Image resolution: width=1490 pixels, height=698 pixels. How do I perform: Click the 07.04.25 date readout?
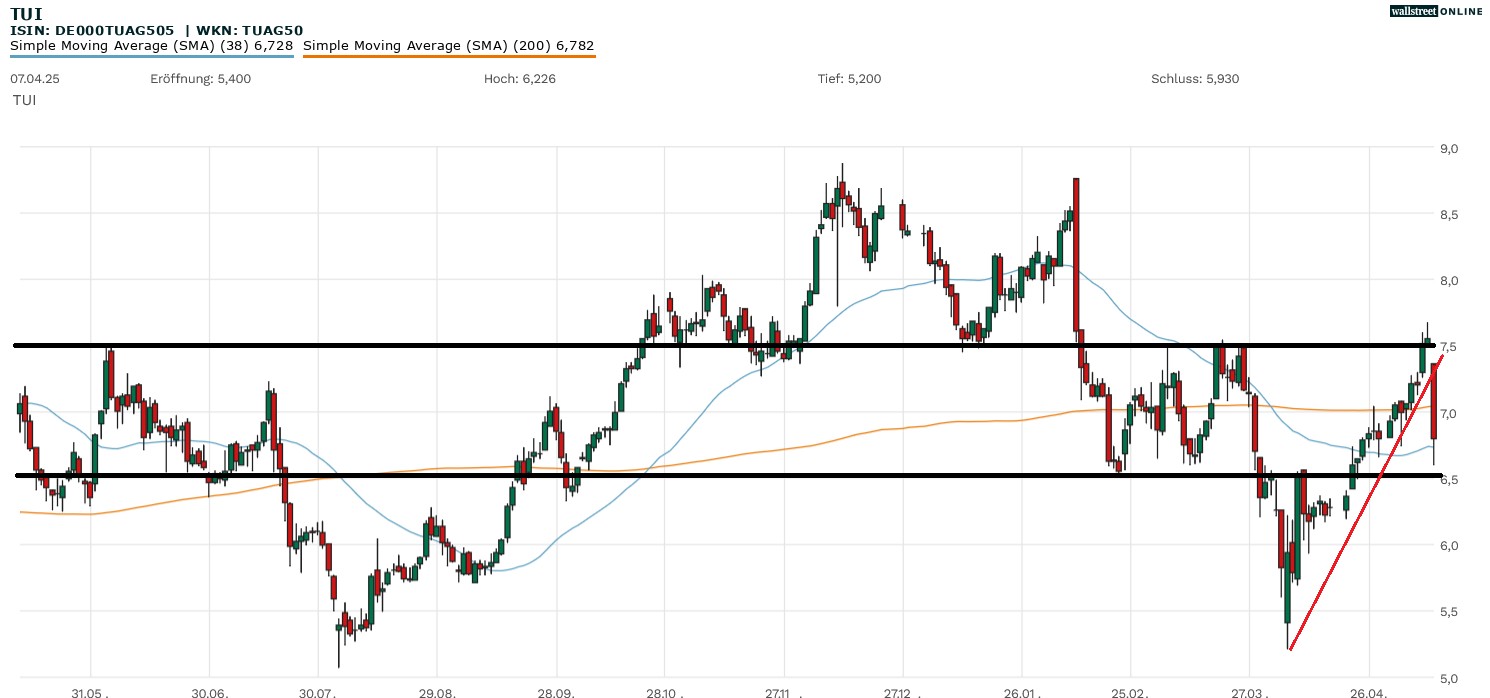click(x=35, y=78)
